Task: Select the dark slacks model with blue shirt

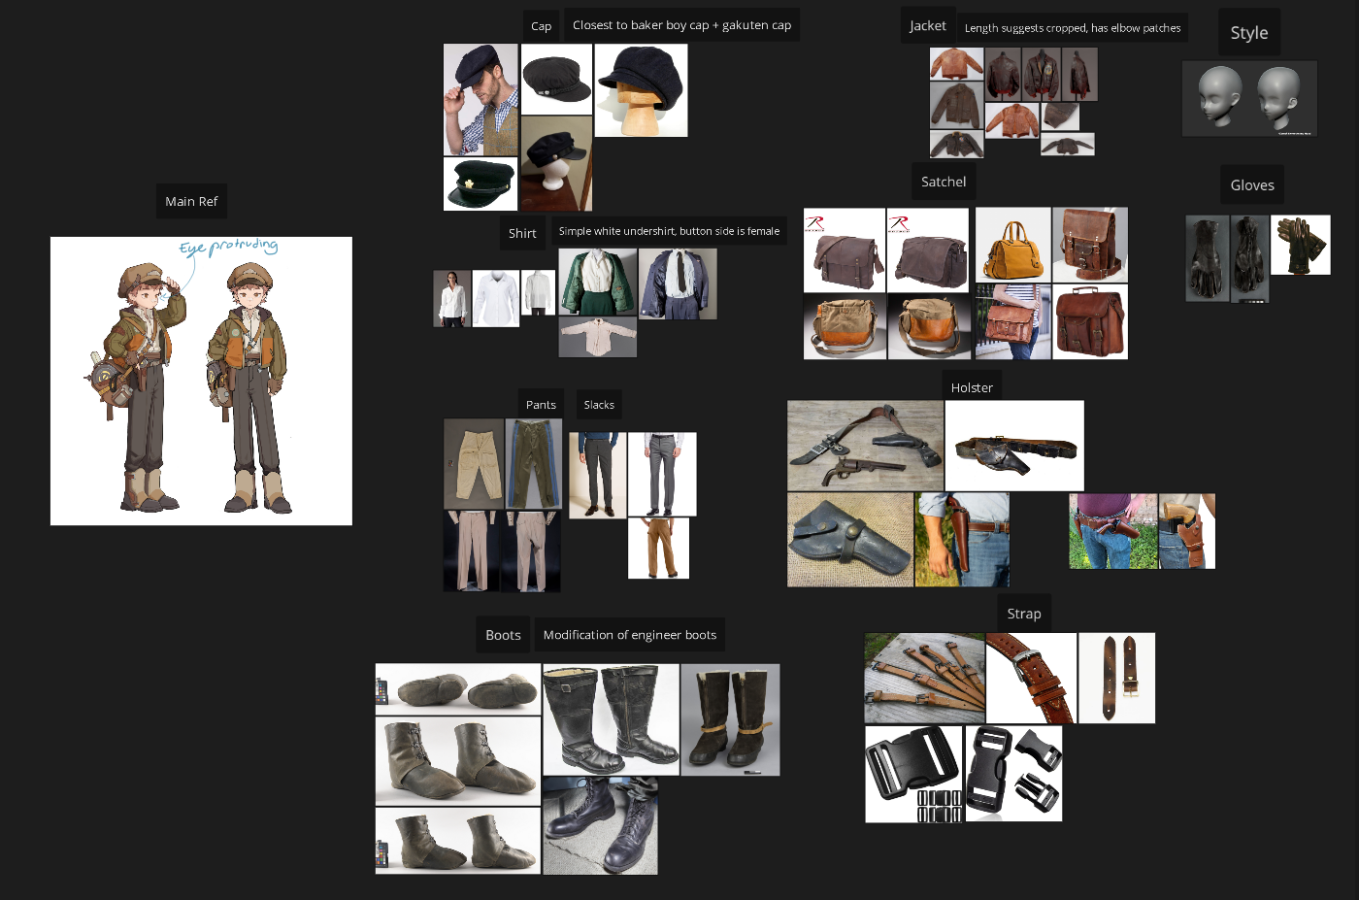Action: pyautogui.click(x=598, y=475)
